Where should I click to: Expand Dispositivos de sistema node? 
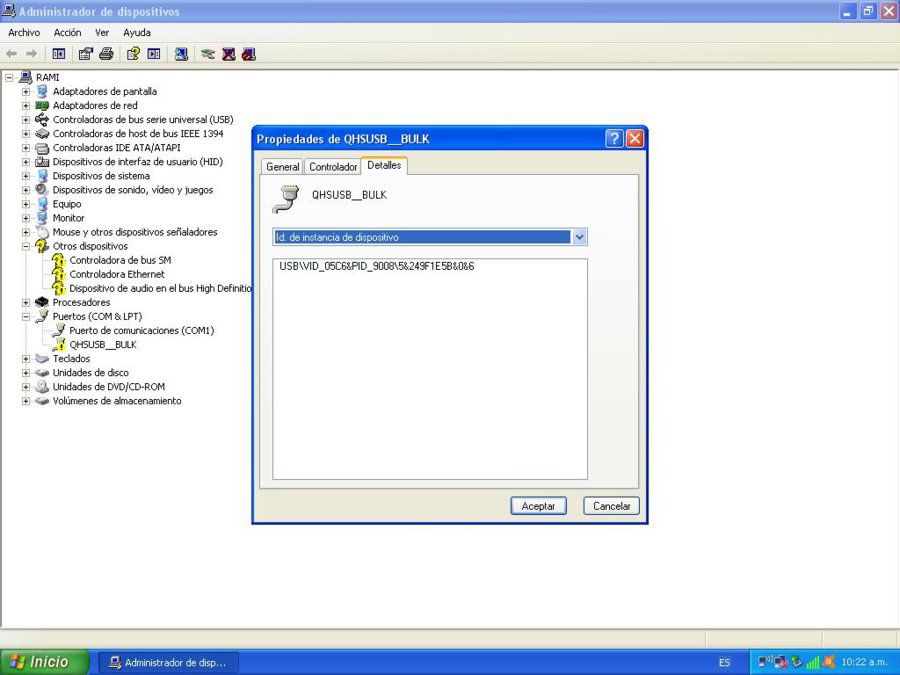pyautogui.click(x=26, y=176)
